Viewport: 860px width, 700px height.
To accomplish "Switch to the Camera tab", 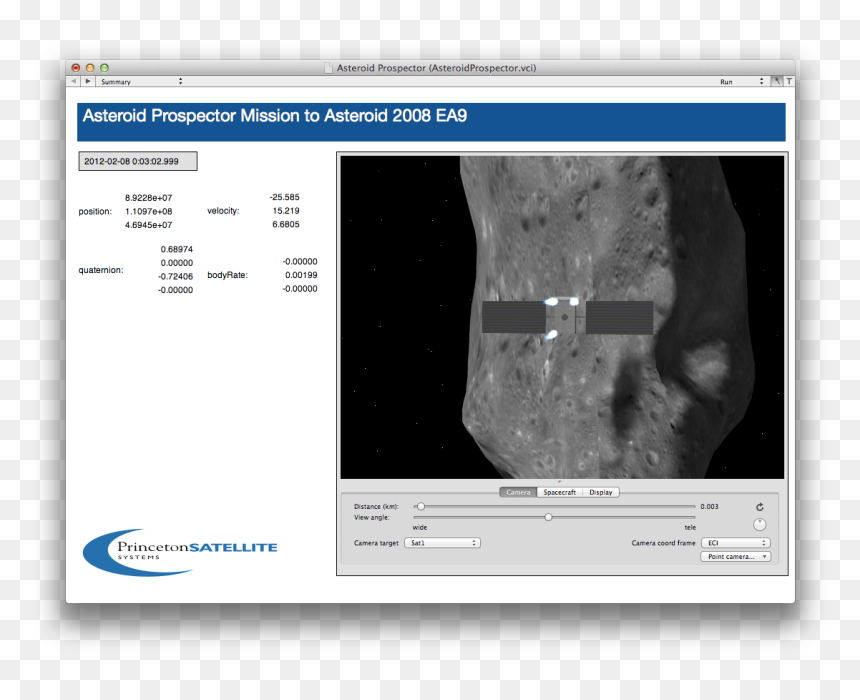I will pyautogui.click(x=518, y=492).
